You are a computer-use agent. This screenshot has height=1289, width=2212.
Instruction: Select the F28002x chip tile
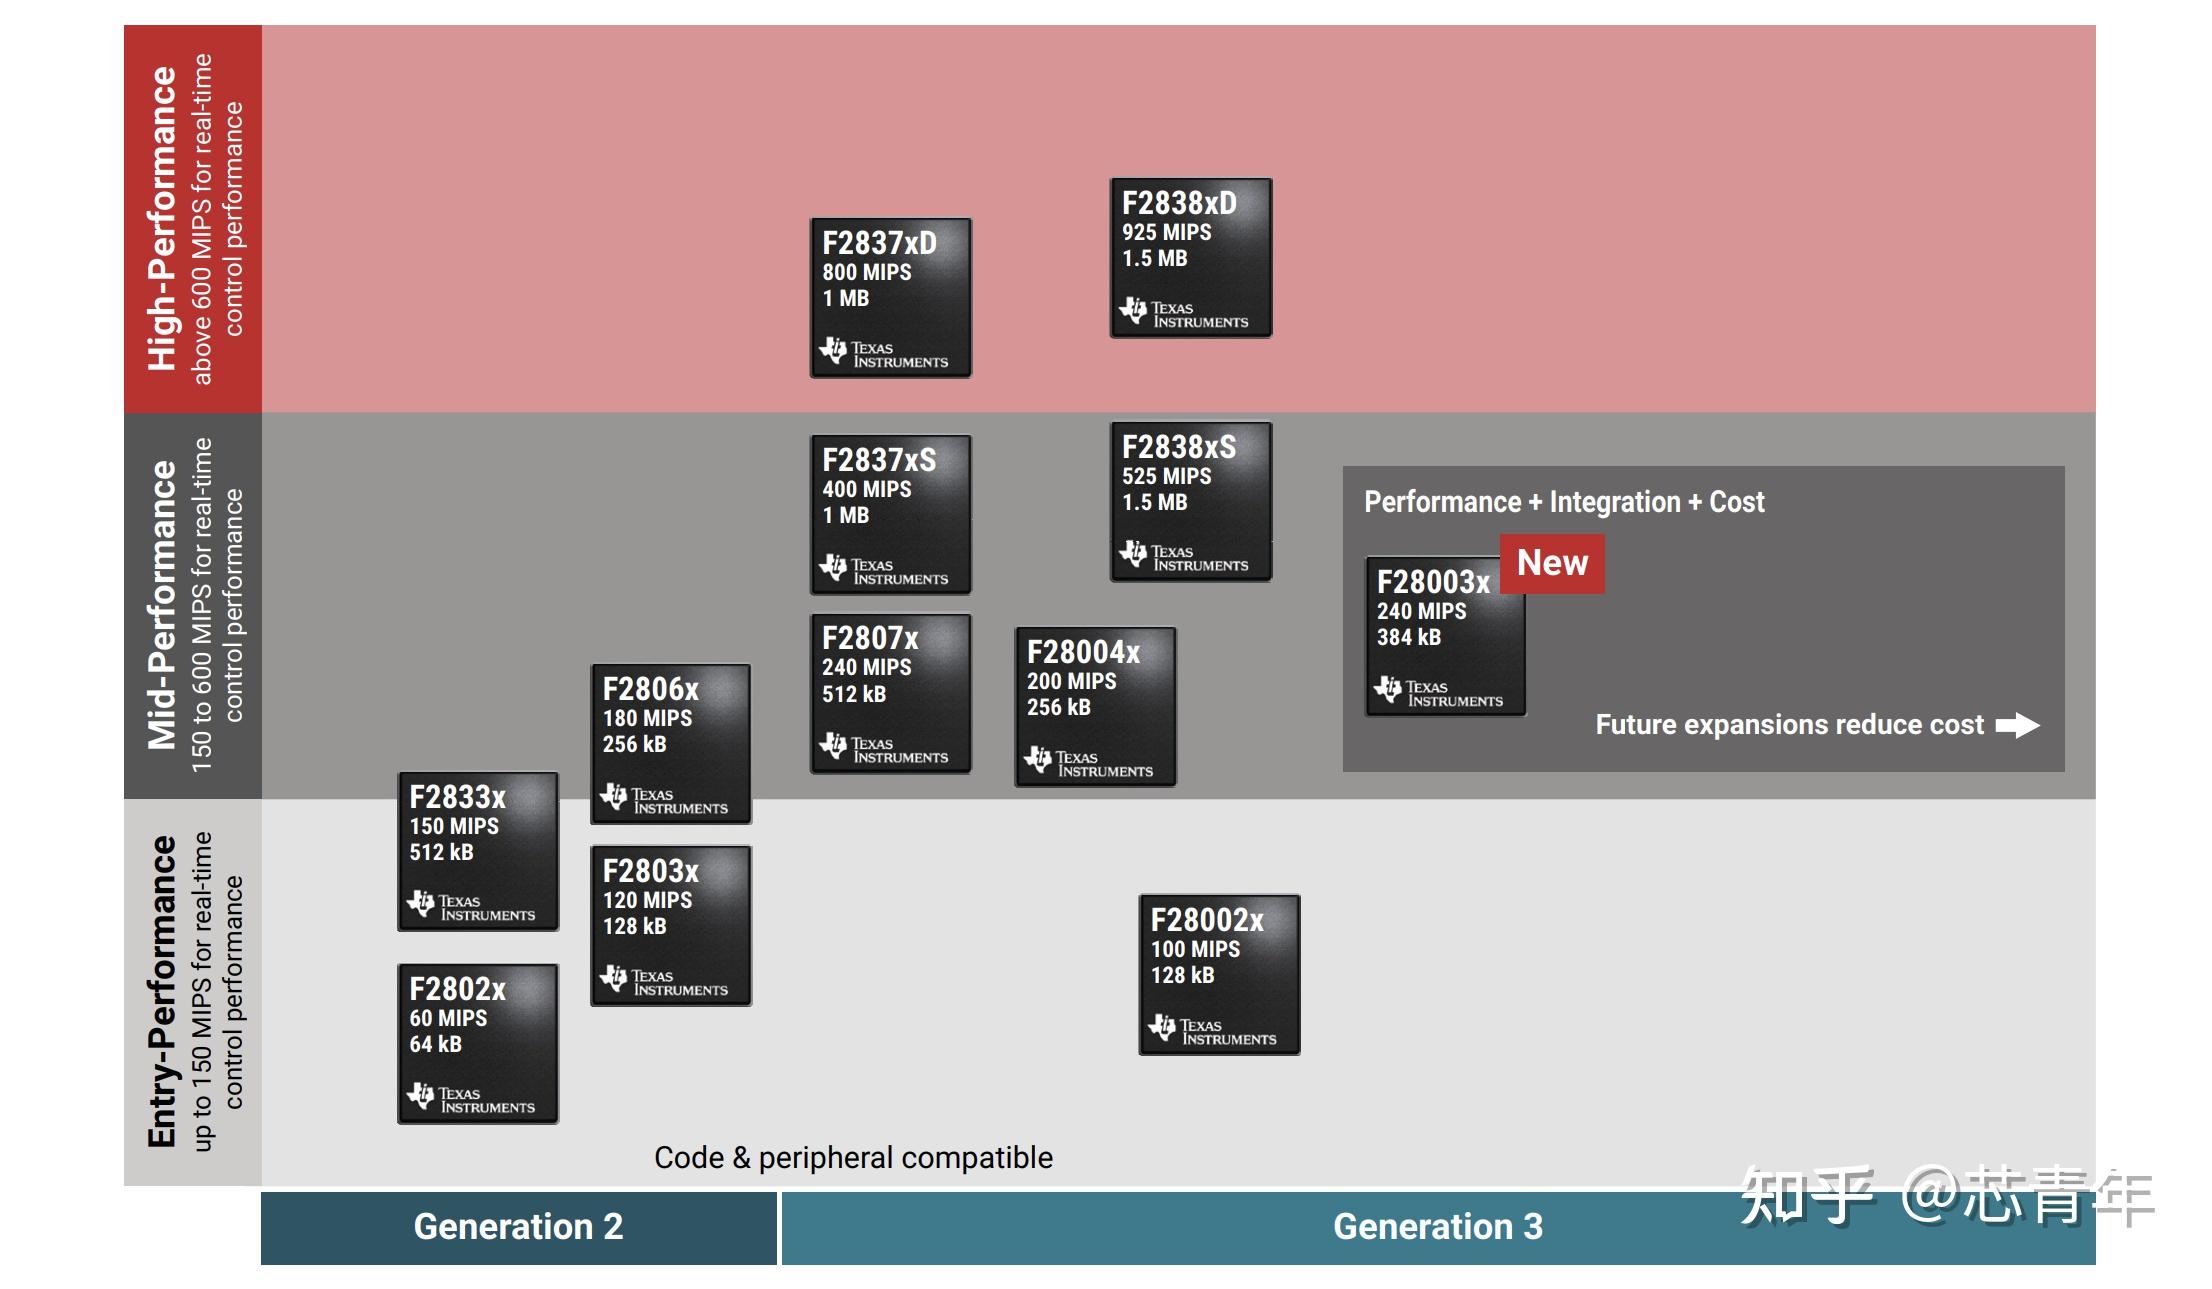point(1219,975)
